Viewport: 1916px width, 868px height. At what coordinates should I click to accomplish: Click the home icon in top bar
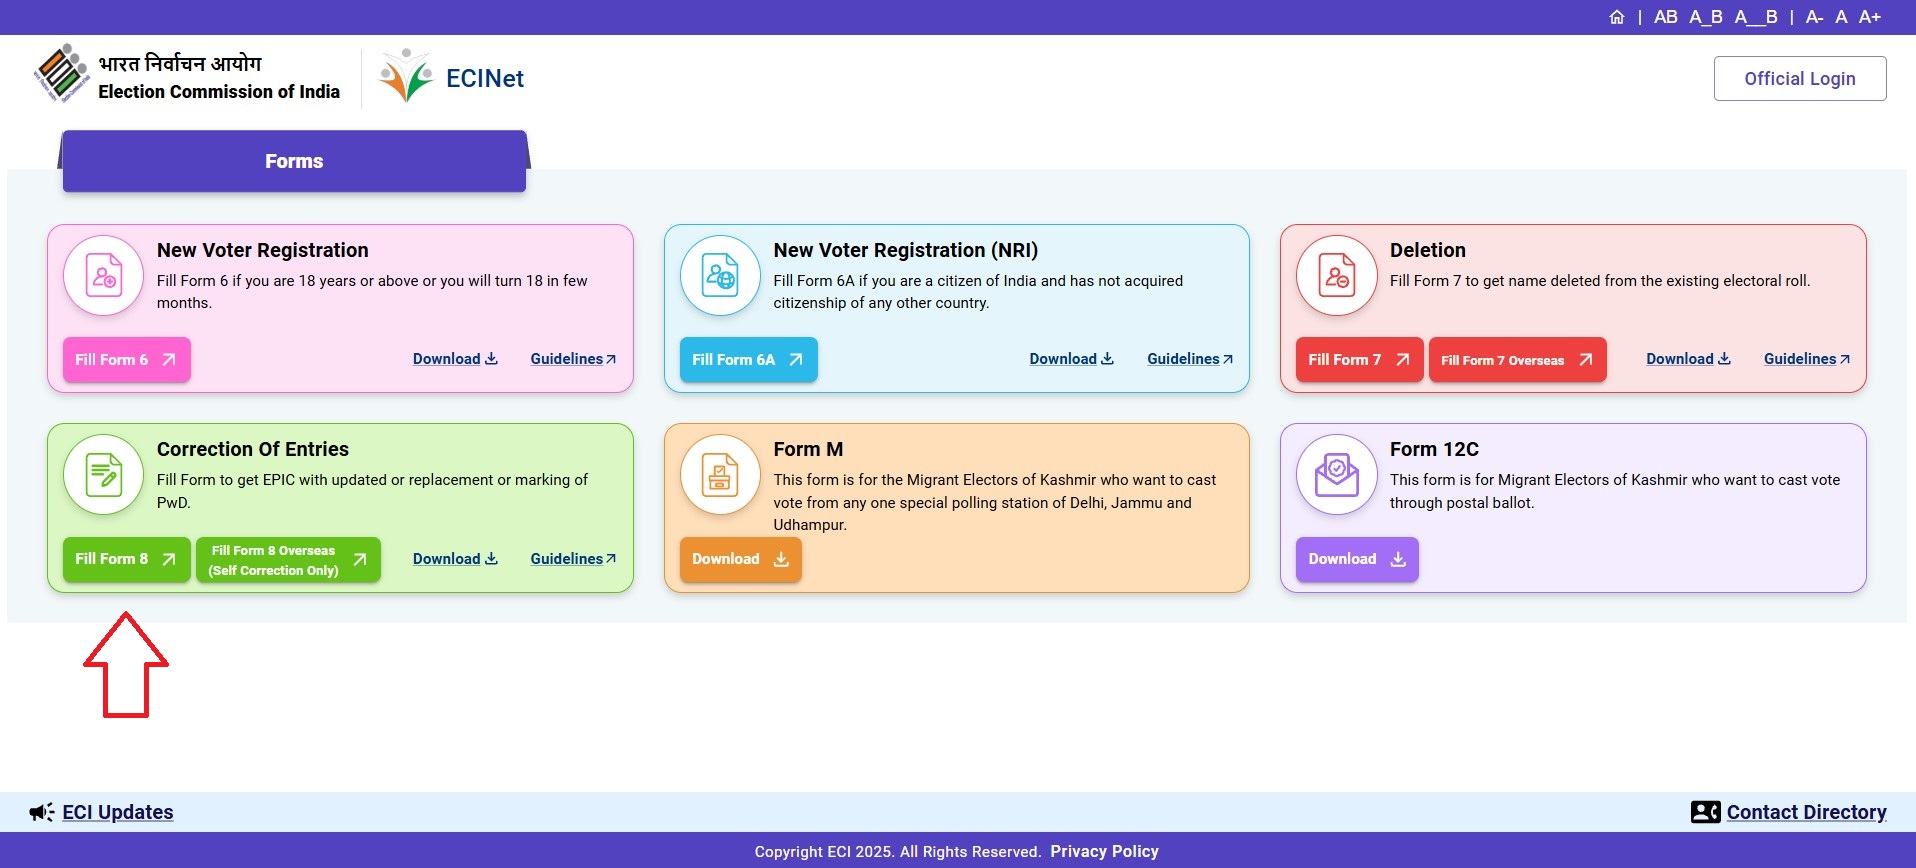[1616, 17]
